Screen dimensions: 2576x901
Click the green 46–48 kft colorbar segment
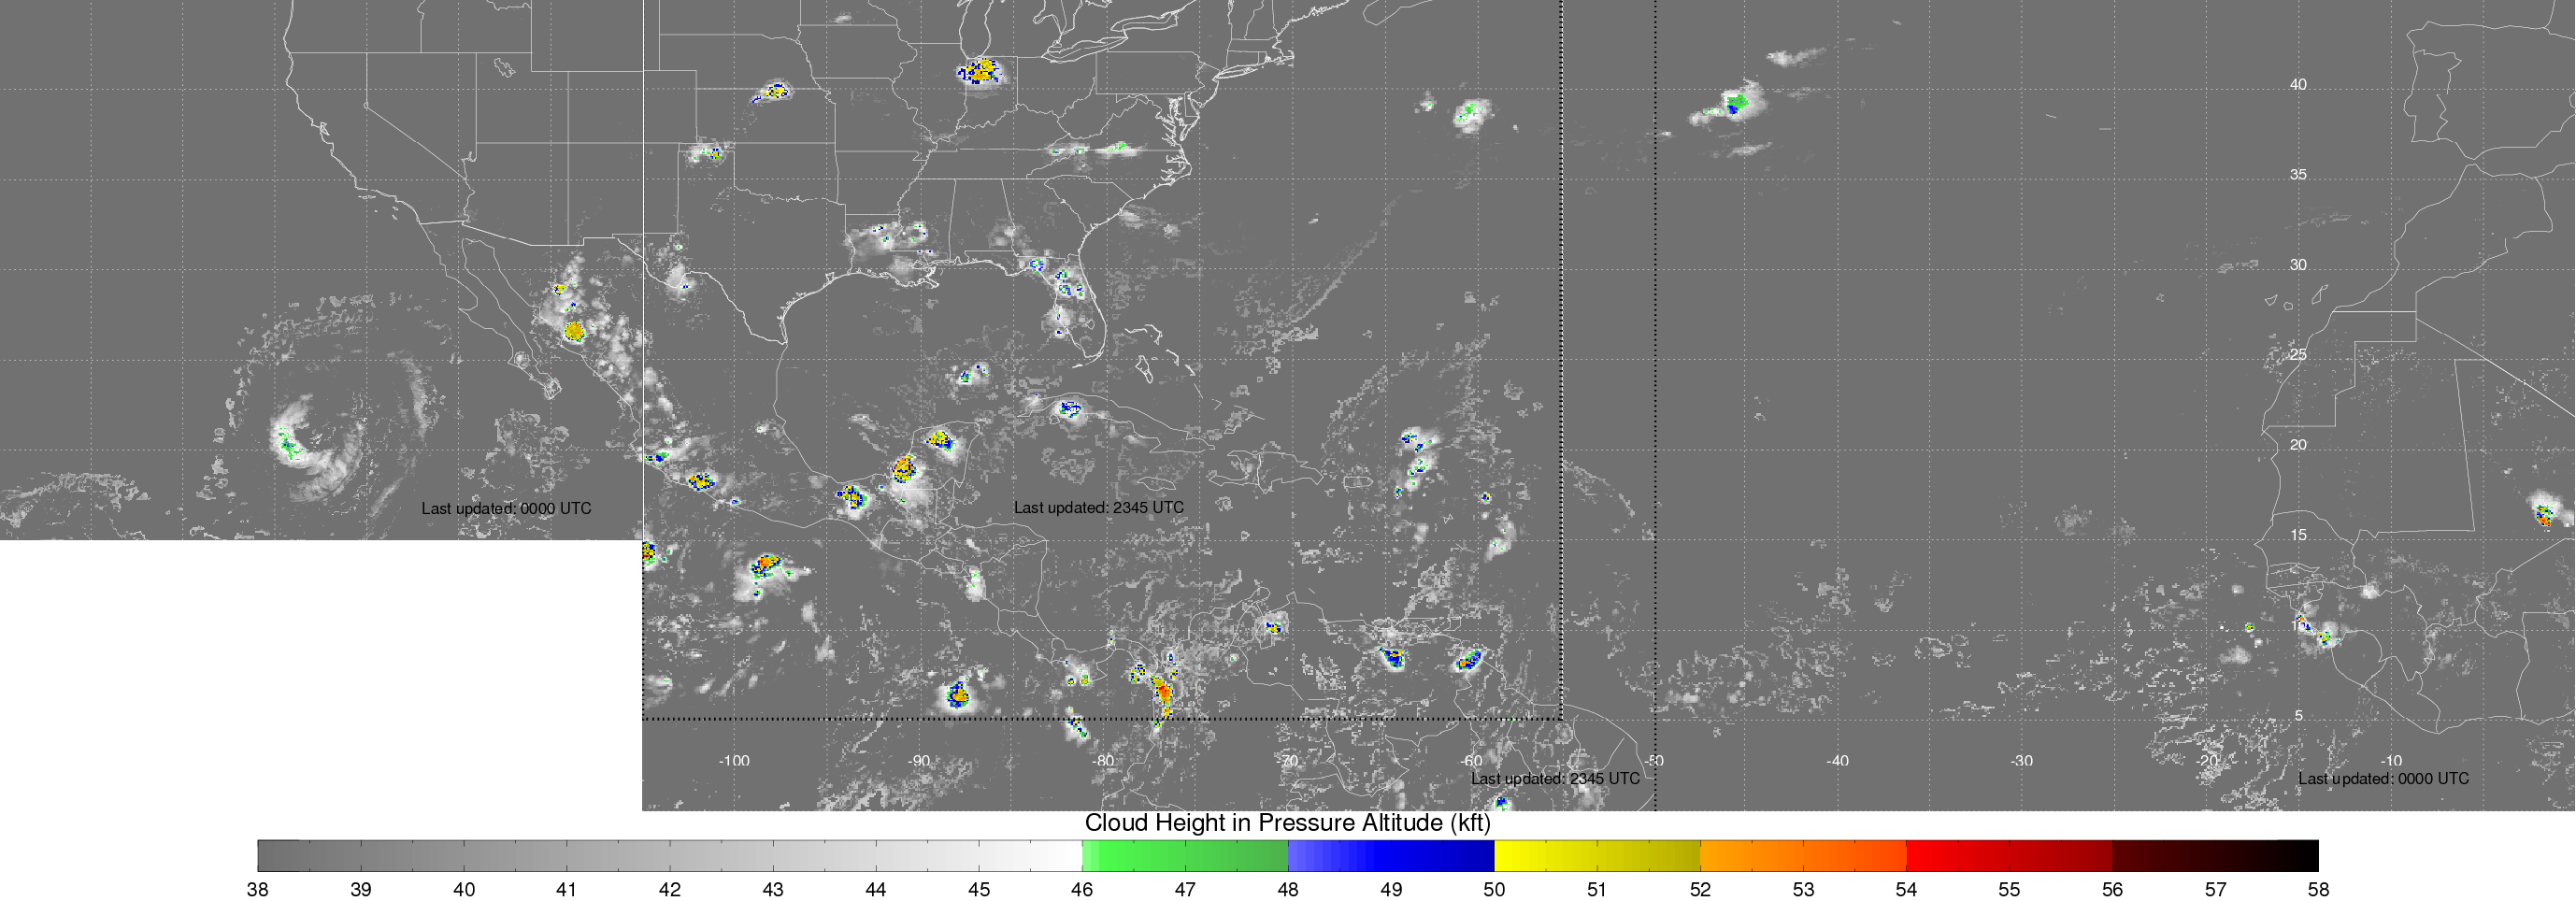pos(1185,856)
